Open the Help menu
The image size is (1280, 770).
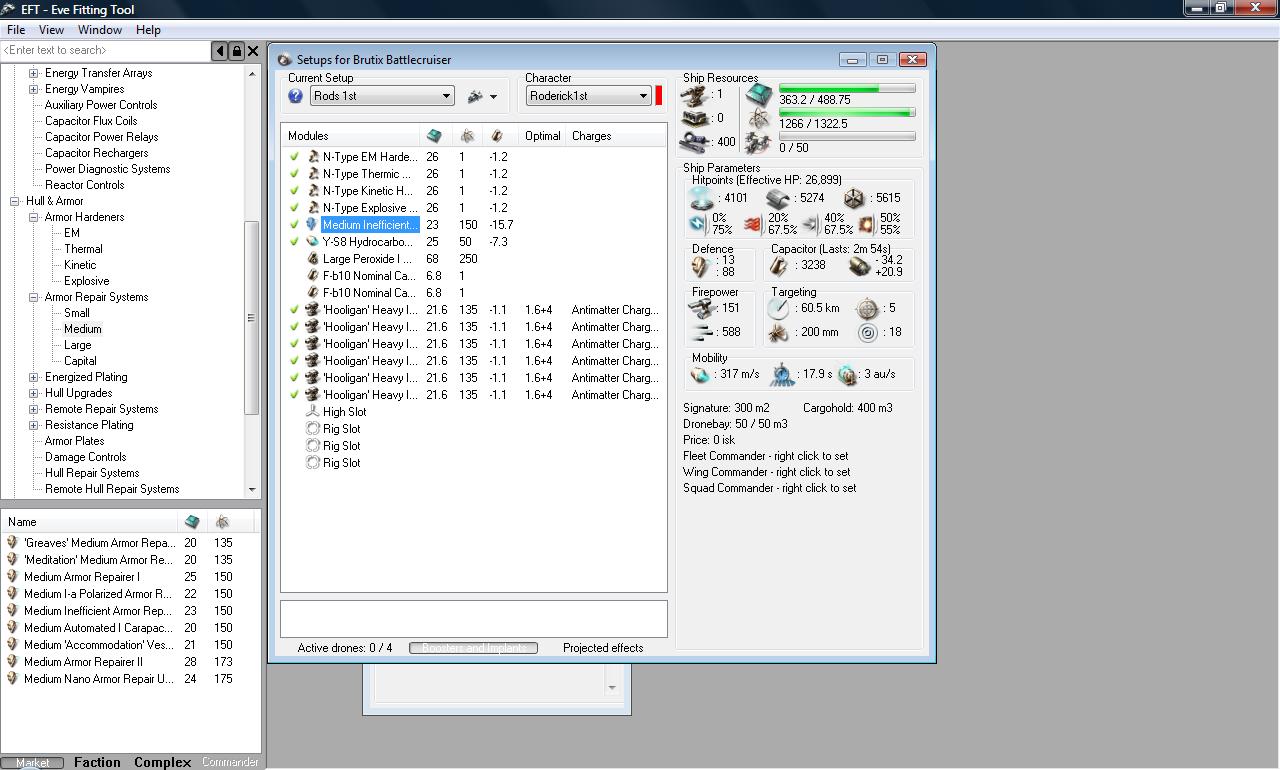point(148,30)
